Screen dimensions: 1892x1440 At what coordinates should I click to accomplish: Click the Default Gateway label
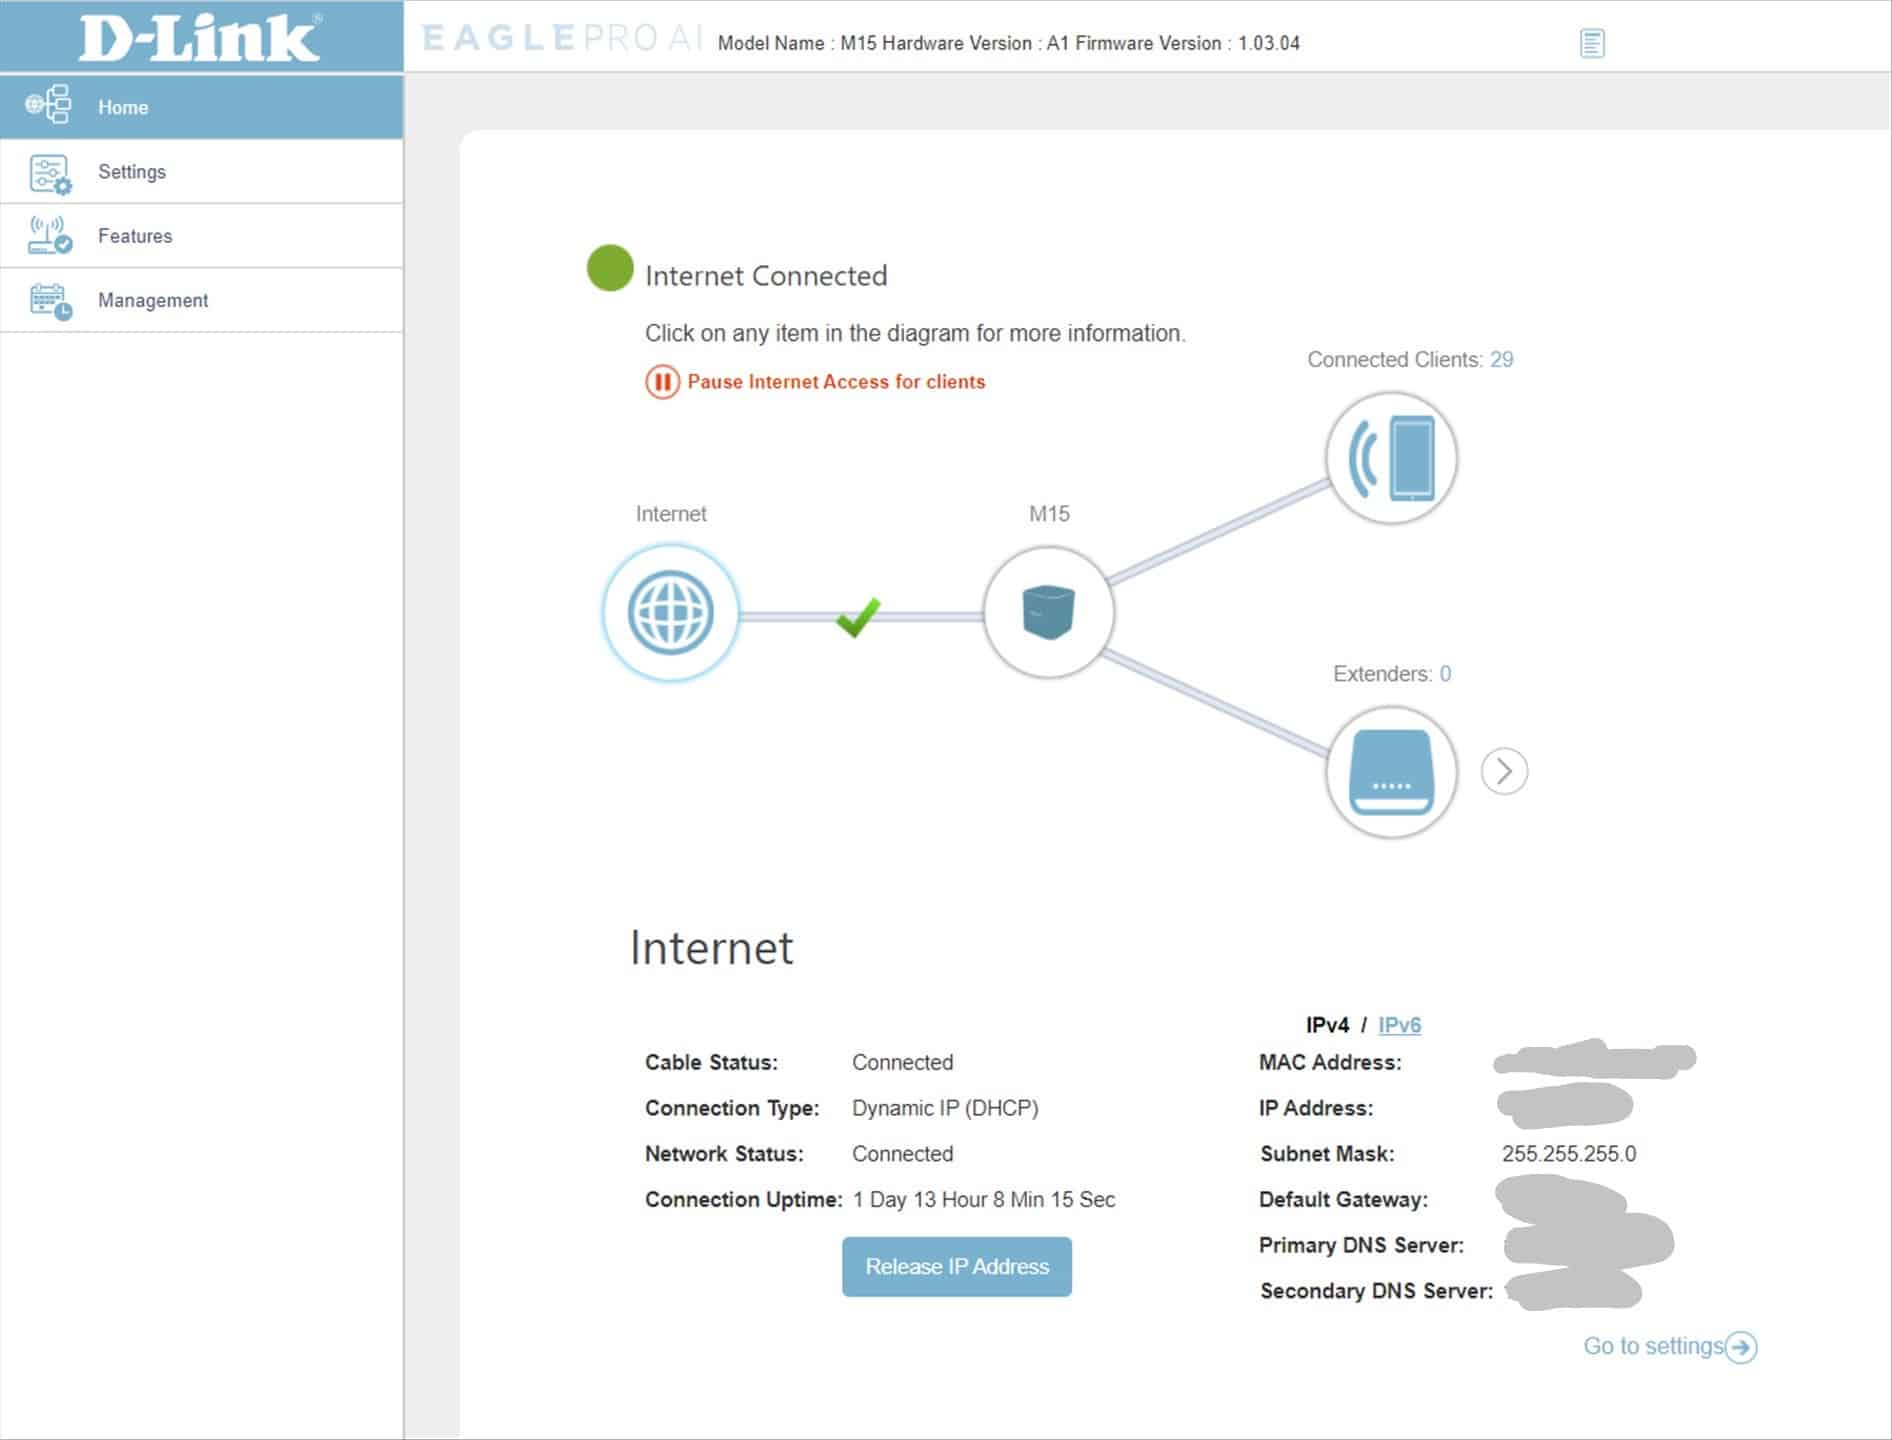[1343, 1200]
